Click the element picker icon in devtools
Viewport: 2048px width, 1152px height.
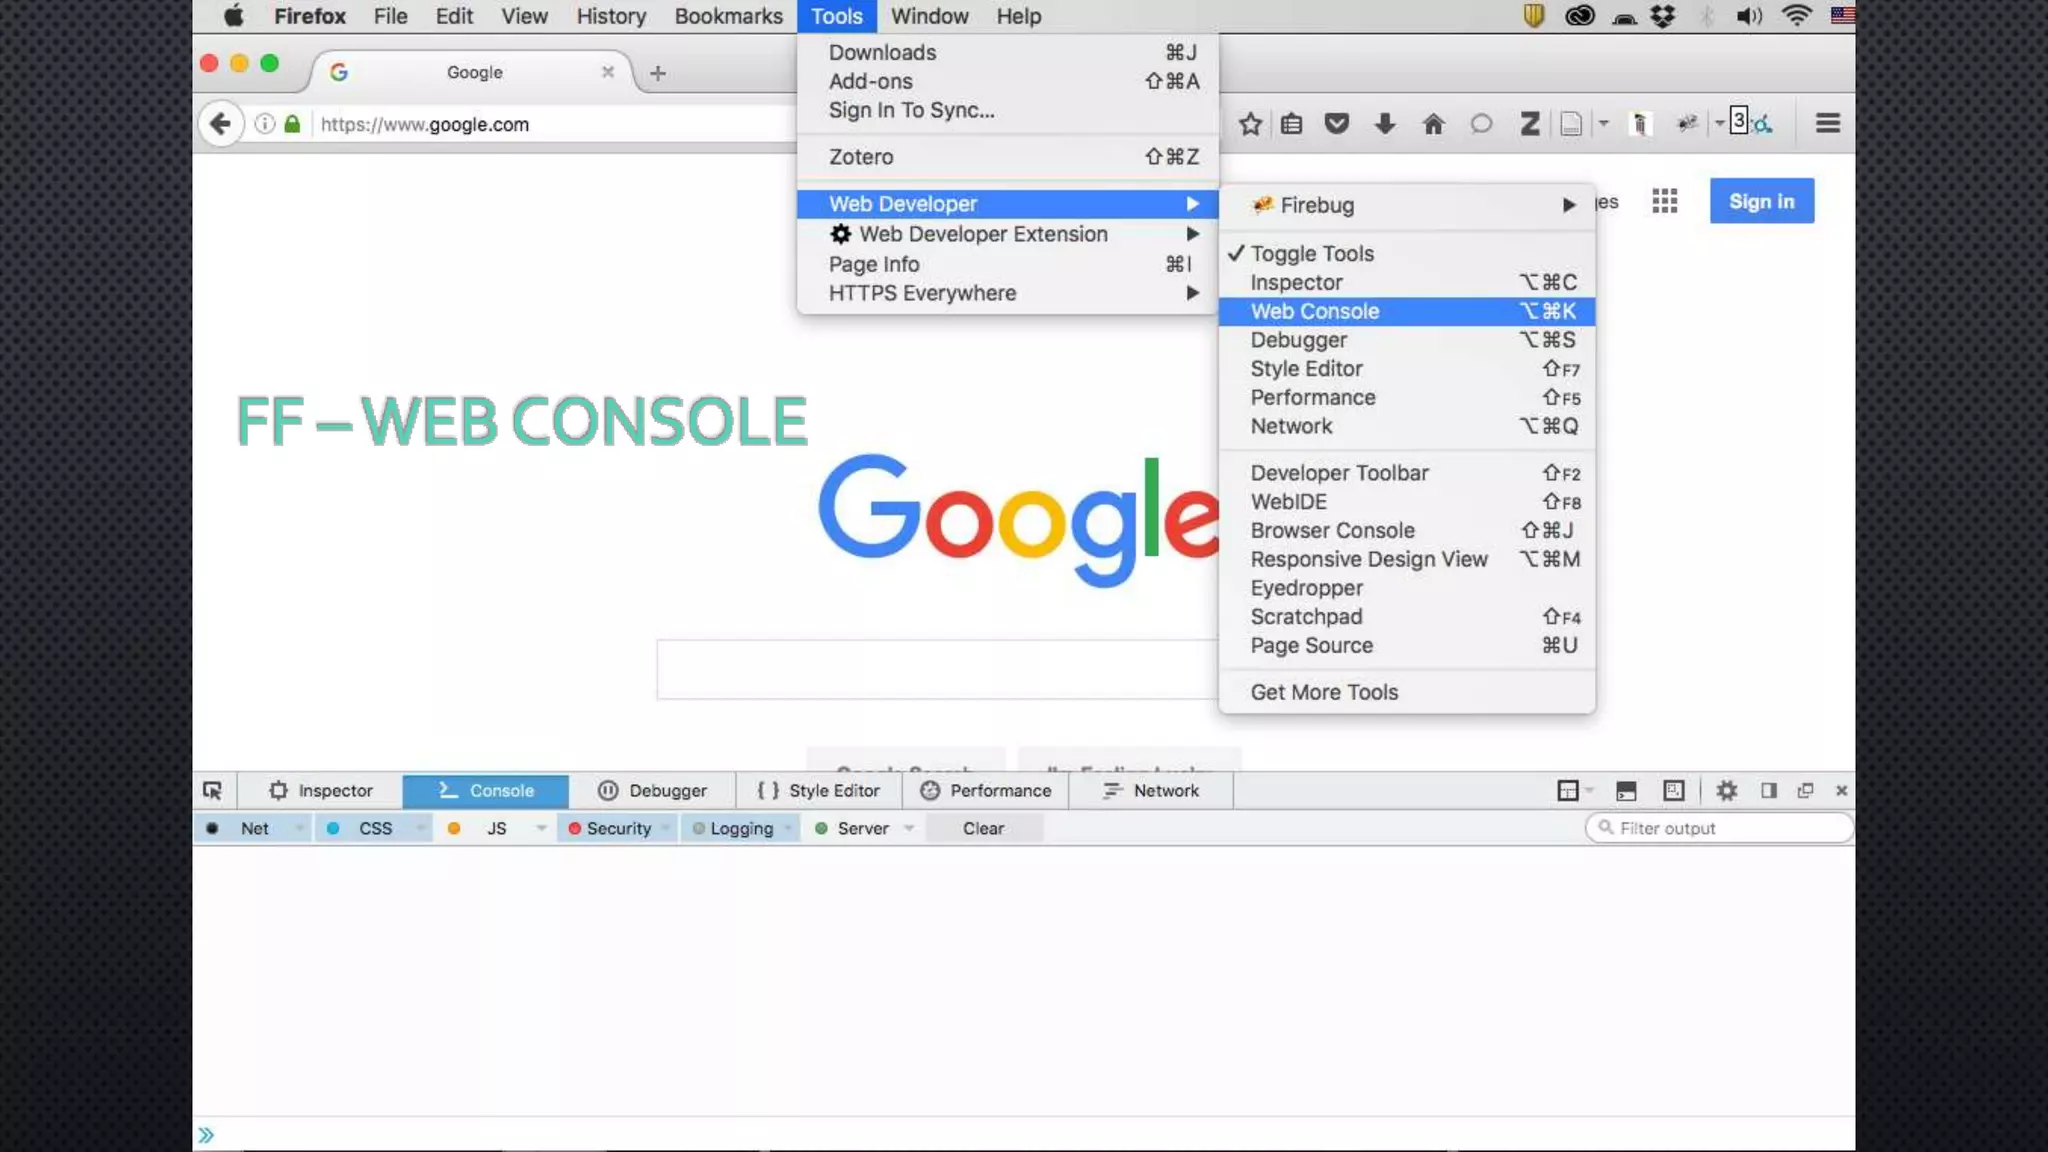[x=212, y=790]
